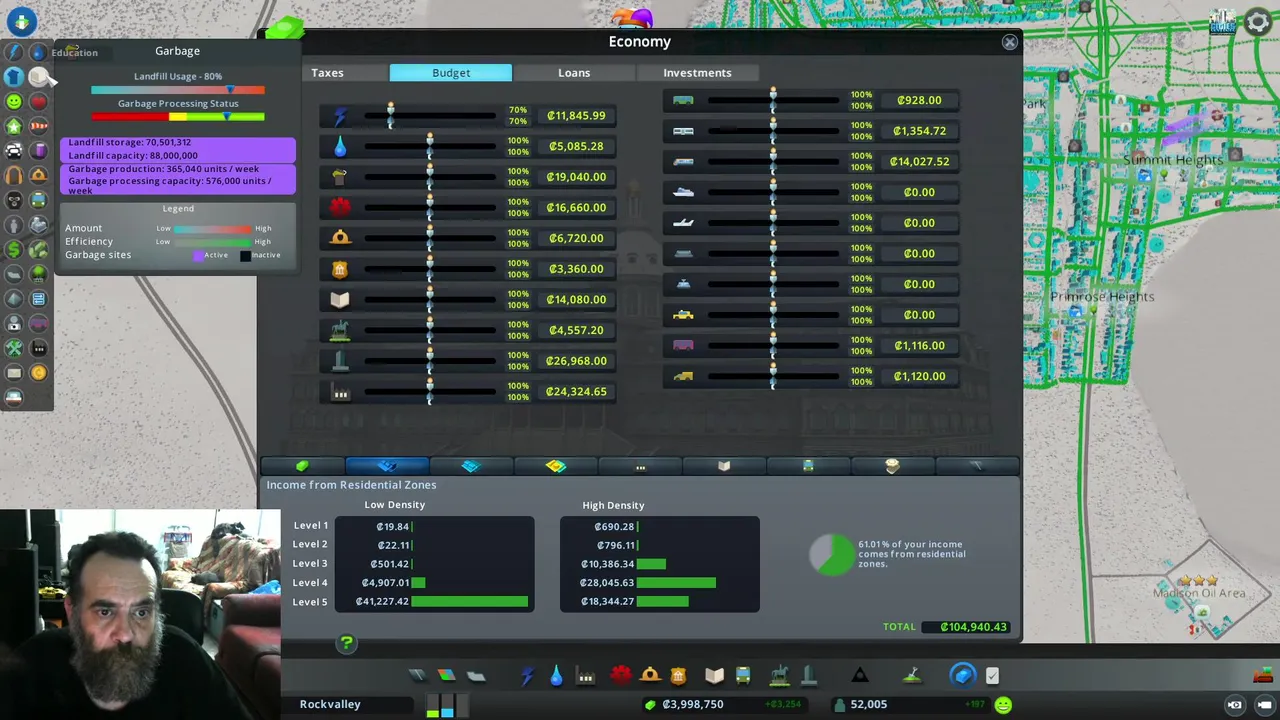Show the Wind windsock info view
Screen dimensions: 1280x720
(x=39, y=126)
